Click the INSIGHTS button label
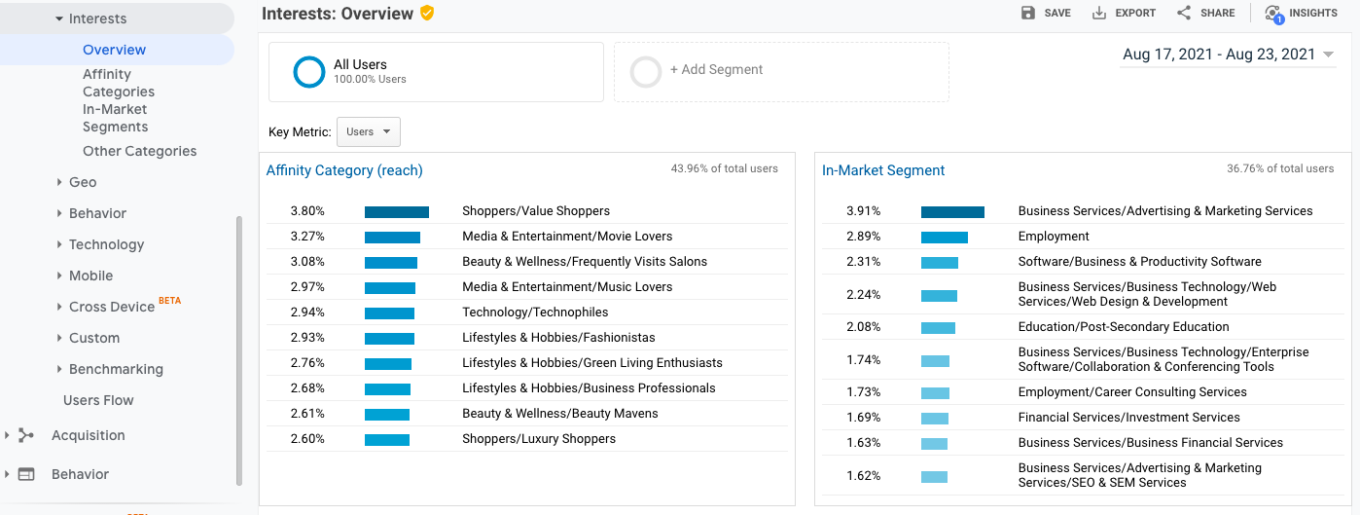Viewport: 1360px width, 515px height. 1313,13
